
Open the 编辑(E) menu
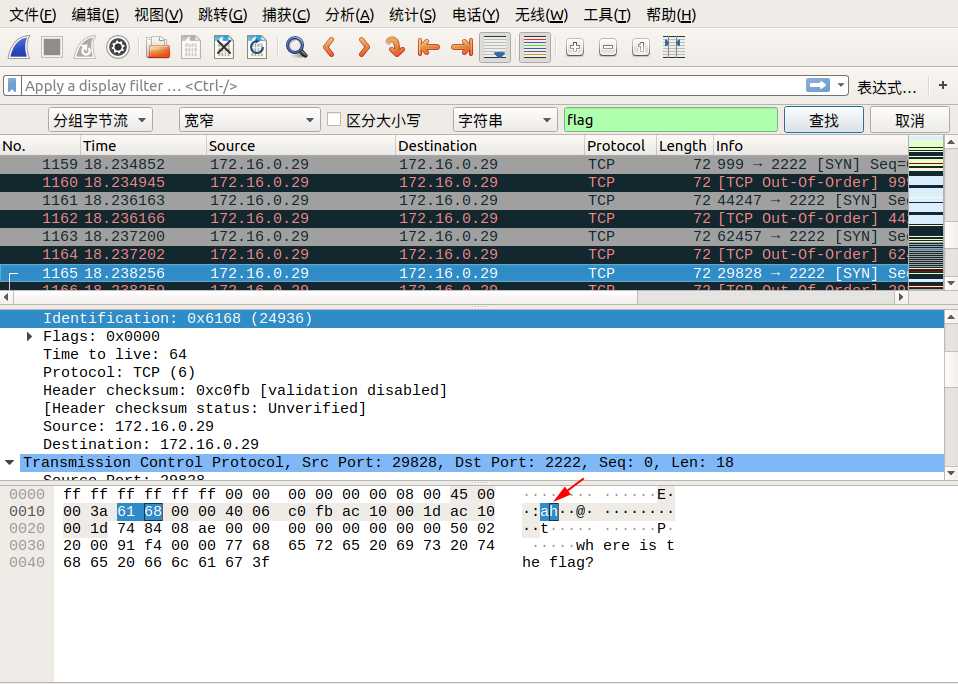(95, 15)
